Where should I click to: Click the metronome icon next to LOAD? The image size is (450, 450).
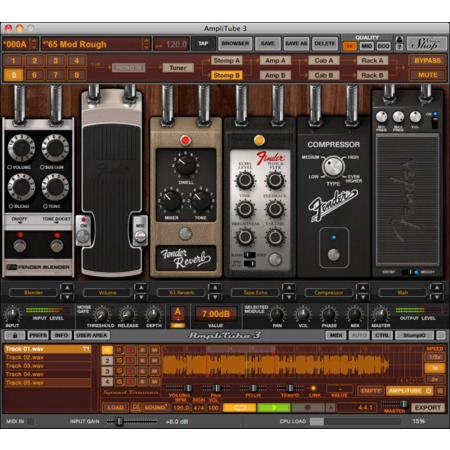click(x=135, y=408)
